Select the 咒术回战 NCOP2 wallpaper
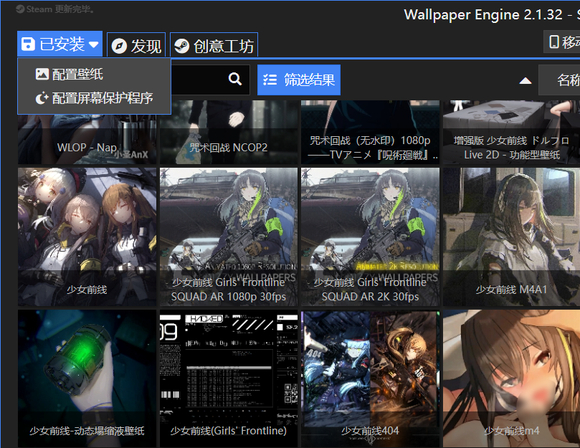Image resolution: width=580 pixels, height=448 pixels. (x=229, y=132)
